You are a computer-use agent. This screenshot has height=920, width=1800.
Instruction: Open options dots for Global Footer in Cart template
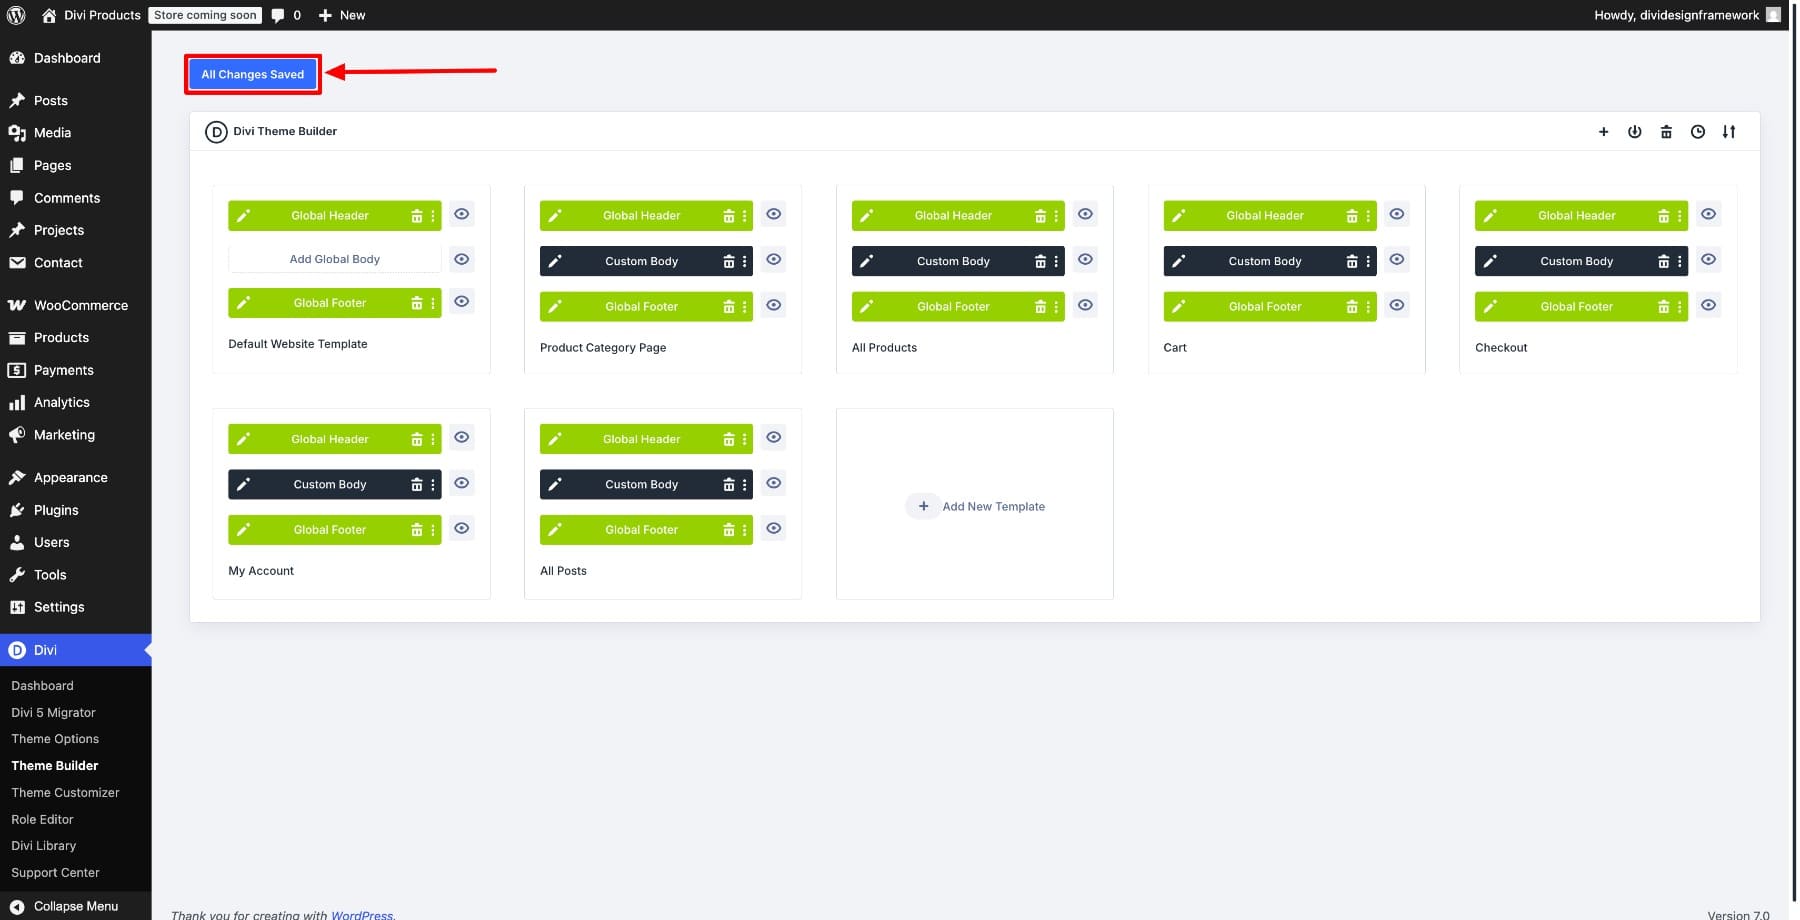pos(1368,307)
